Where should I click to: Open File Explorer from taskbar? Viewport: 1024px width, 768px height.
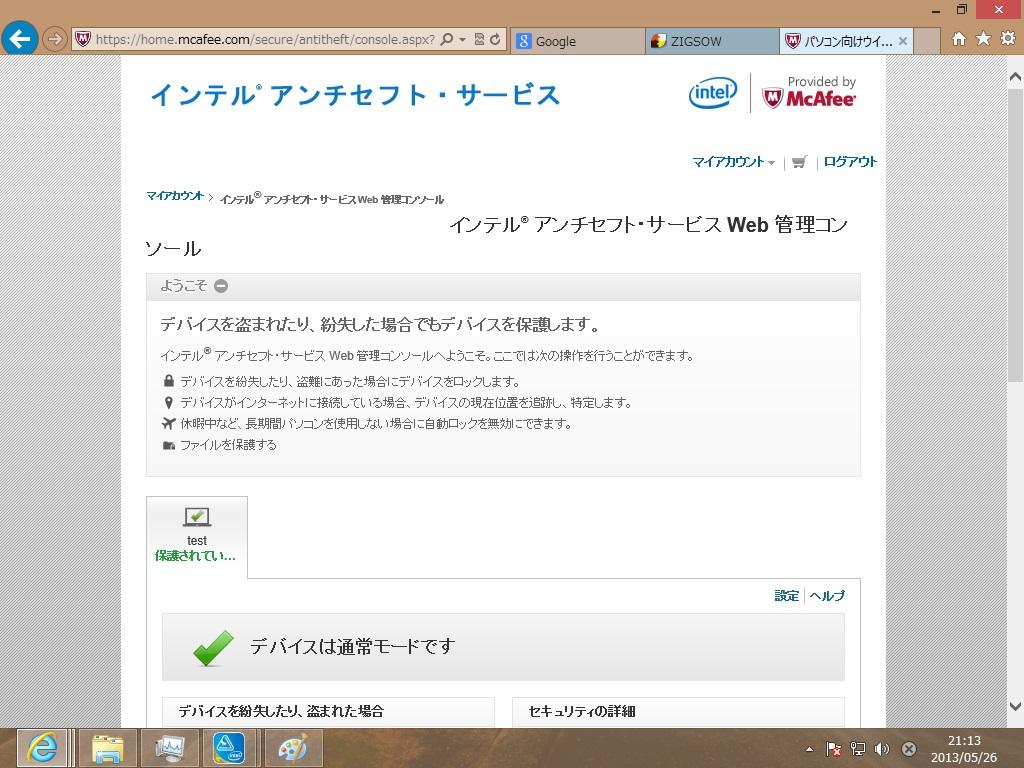108,748
